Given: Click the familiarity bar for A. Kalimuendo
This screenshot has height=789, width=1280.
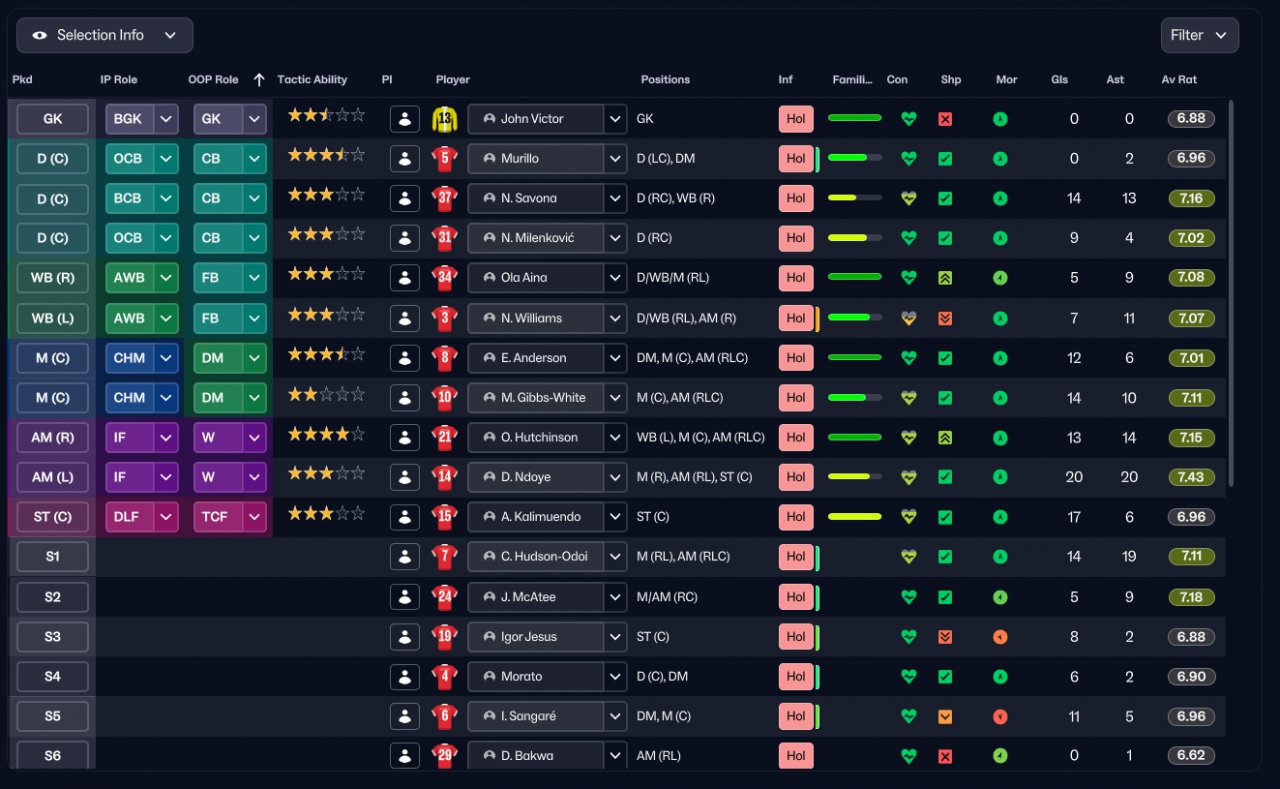Looking at the screenshot, I should coord(855,517).
